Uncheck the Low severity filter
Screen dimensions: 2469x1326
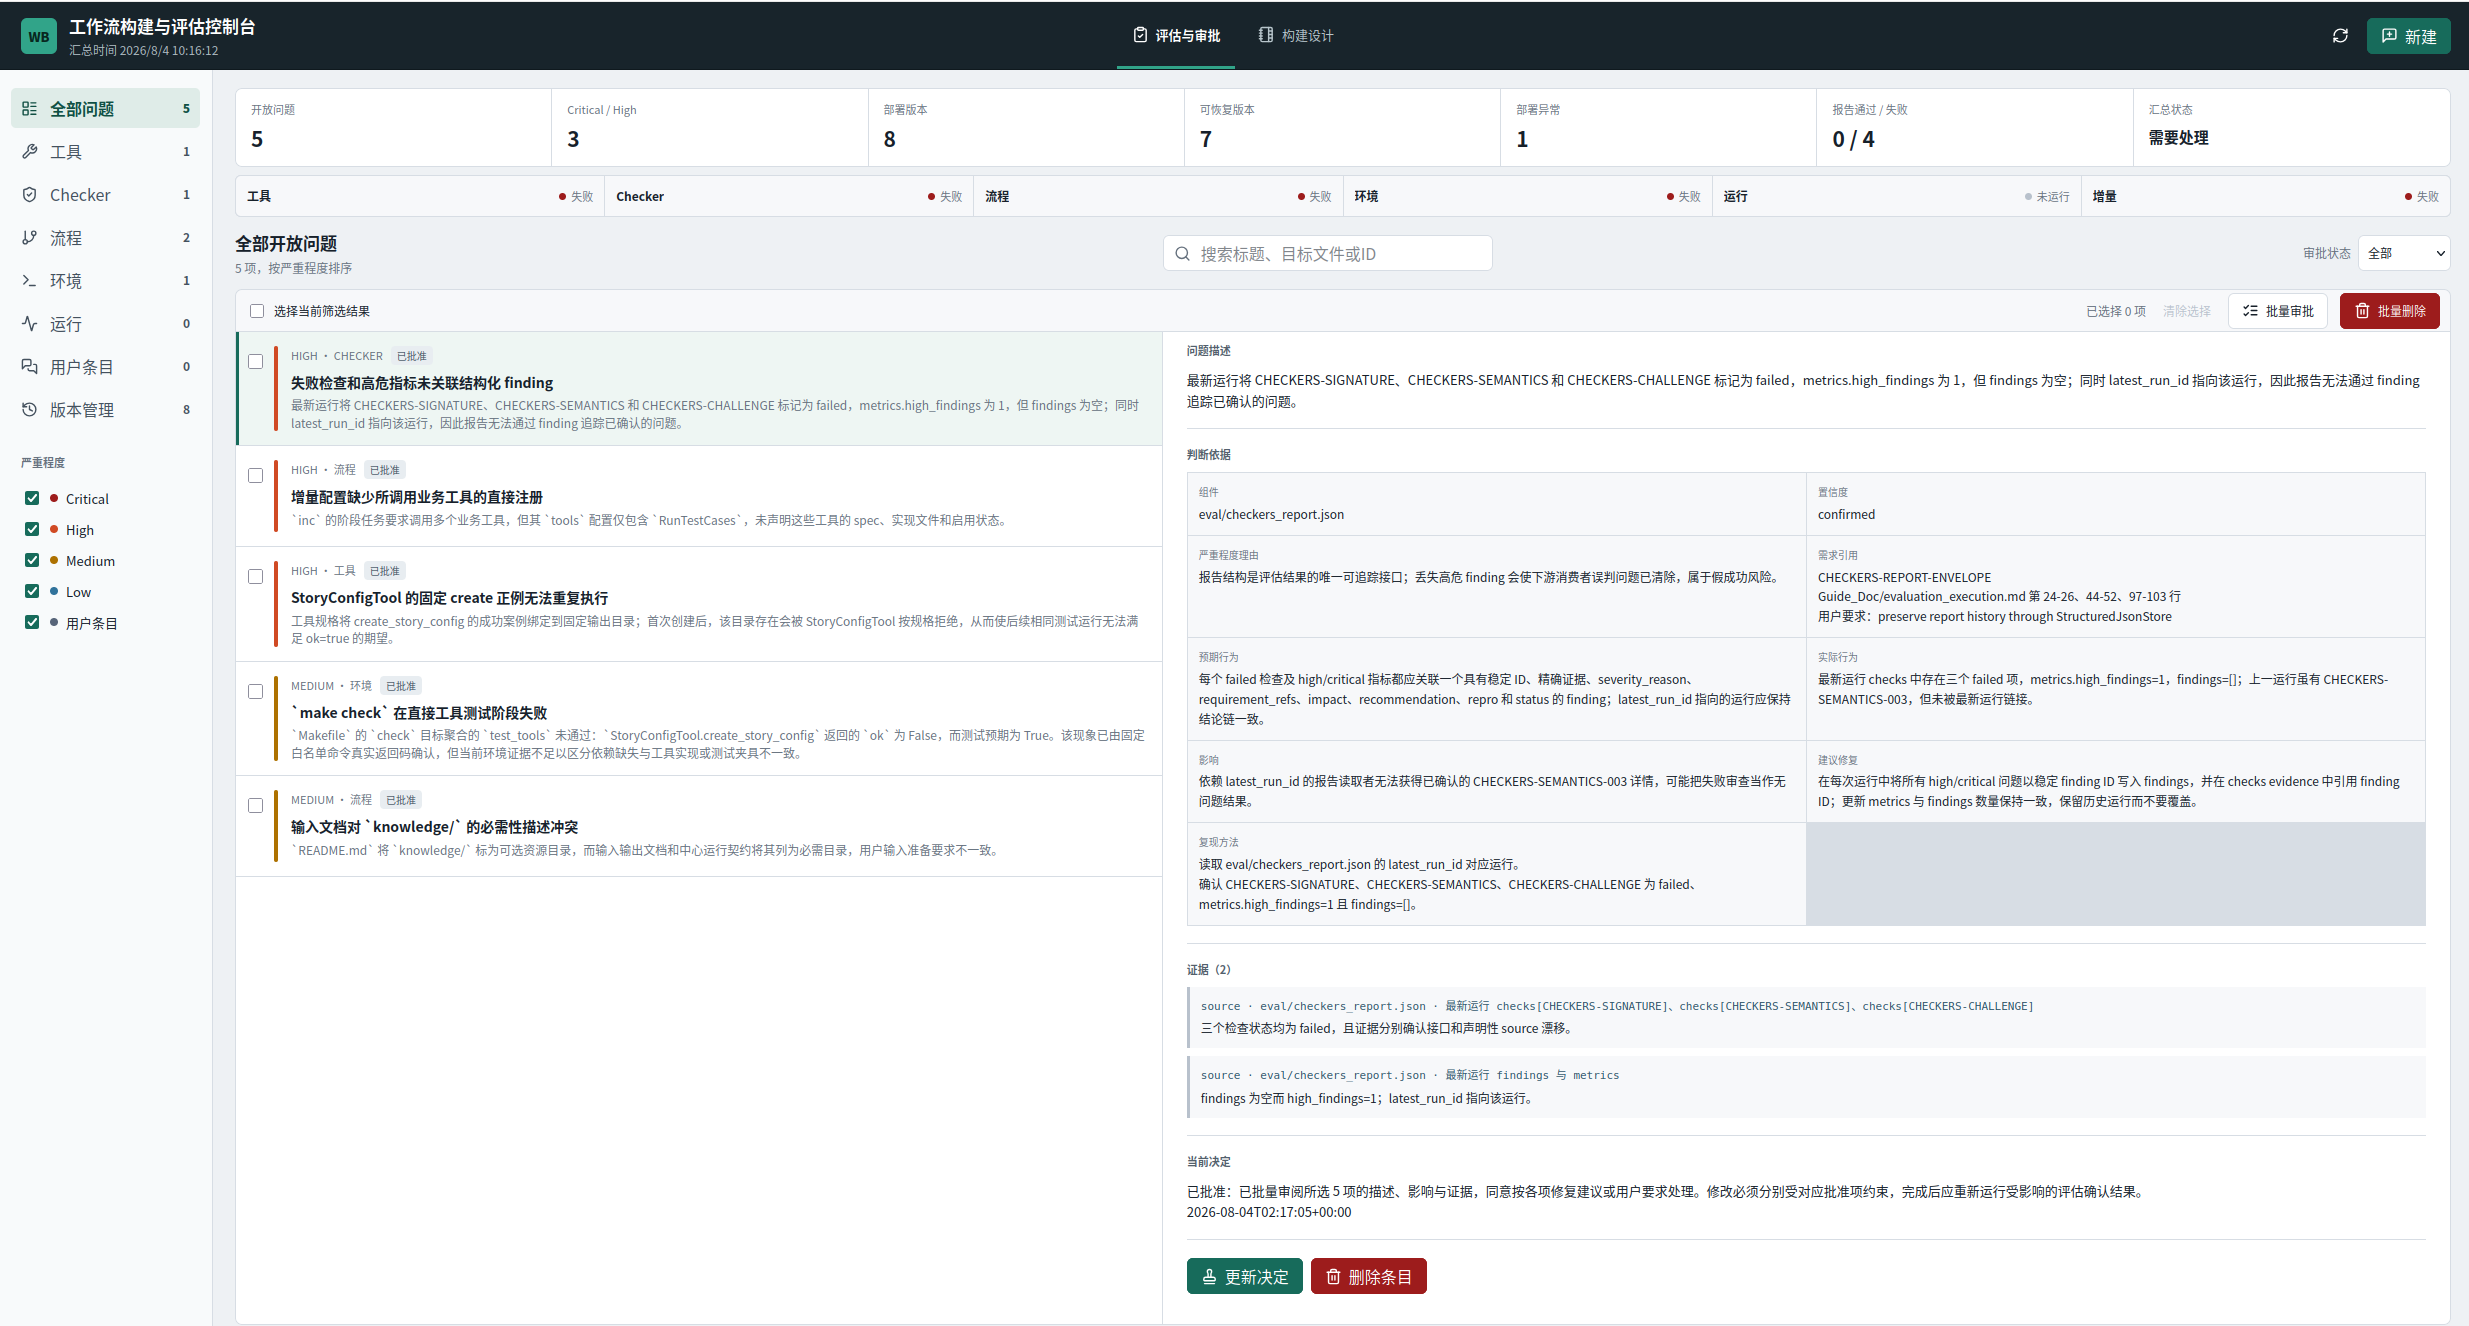coord(32,591)
